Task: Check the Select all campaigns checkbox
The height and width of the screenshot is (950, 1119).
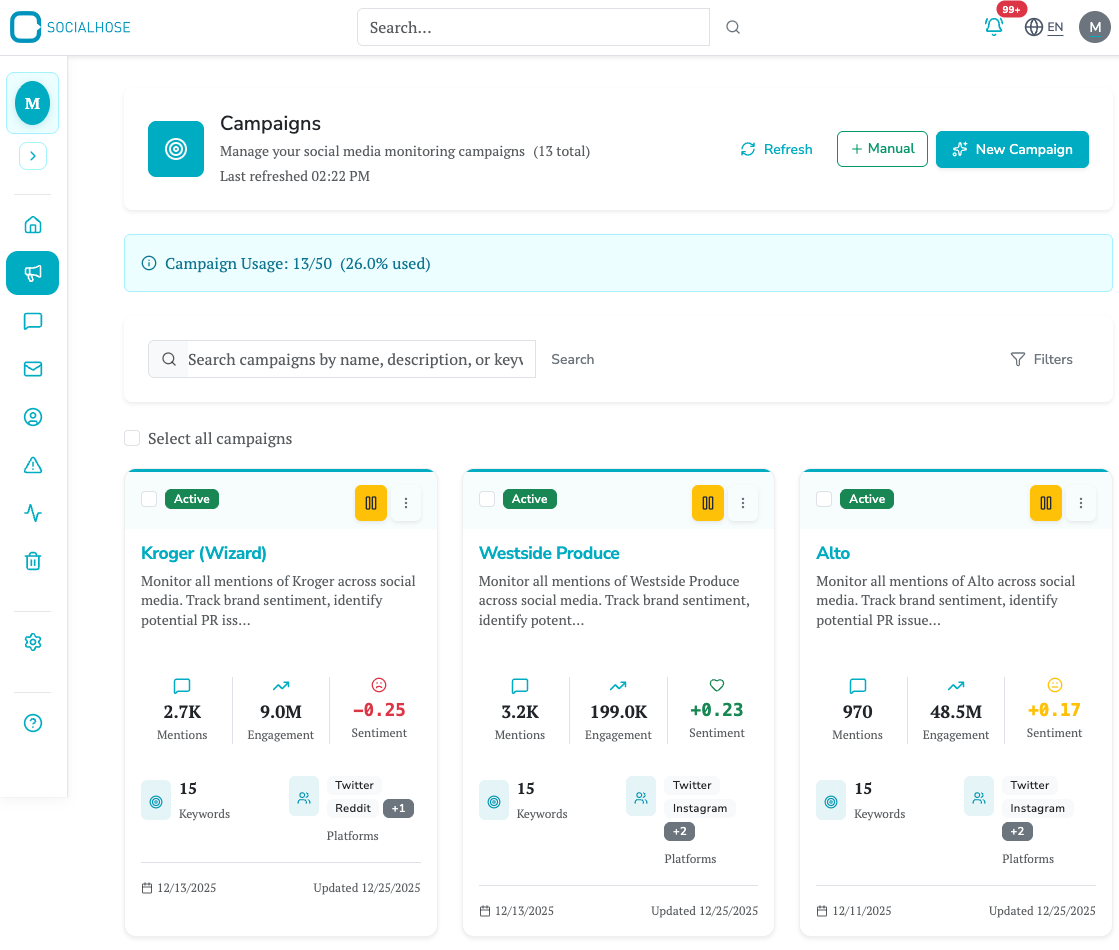Action: (x=132, y=438)
